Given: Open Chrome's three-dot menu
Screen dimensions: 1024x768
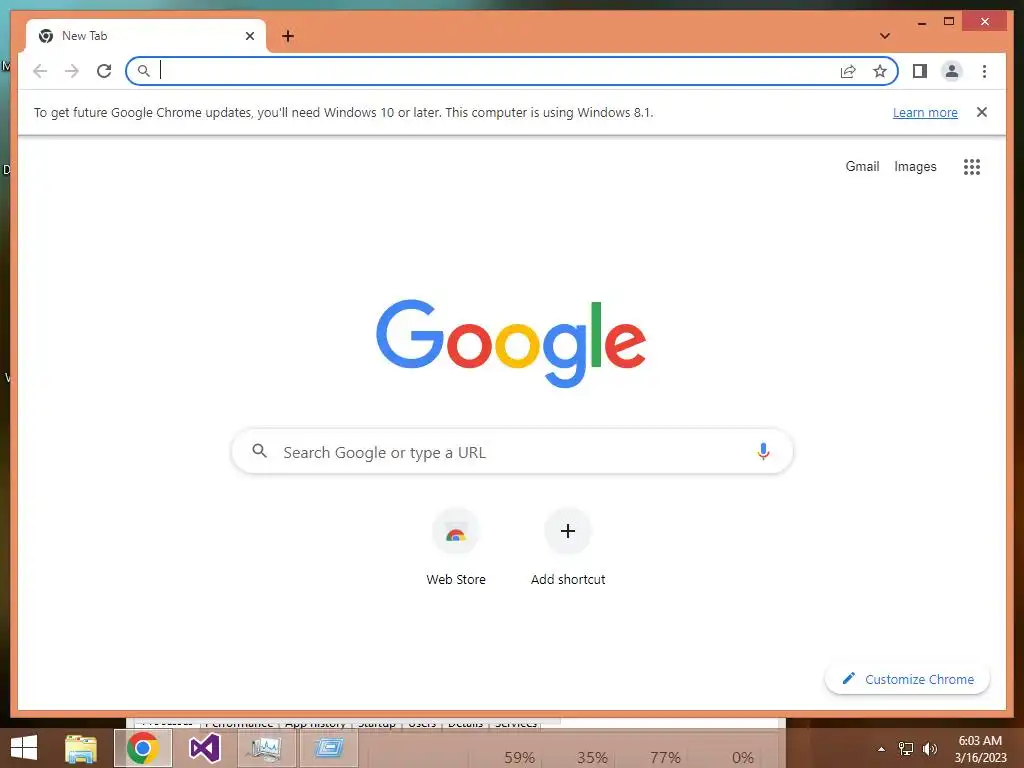Looking at the screenshot, I should (x=984, y=71).
